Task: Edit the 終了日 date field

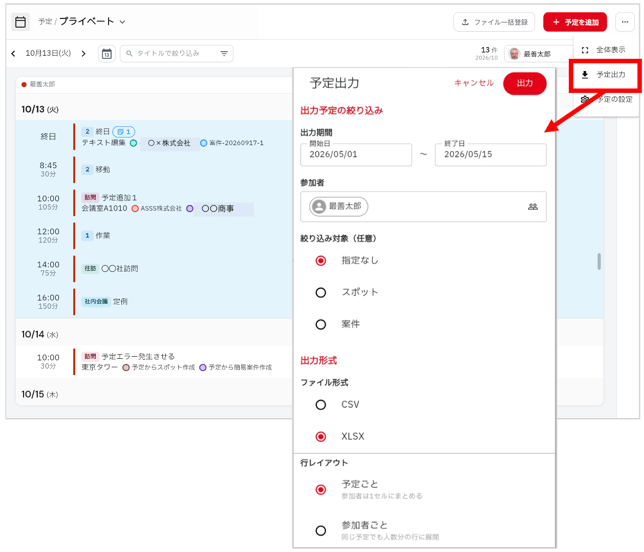Action: (491, 154)
